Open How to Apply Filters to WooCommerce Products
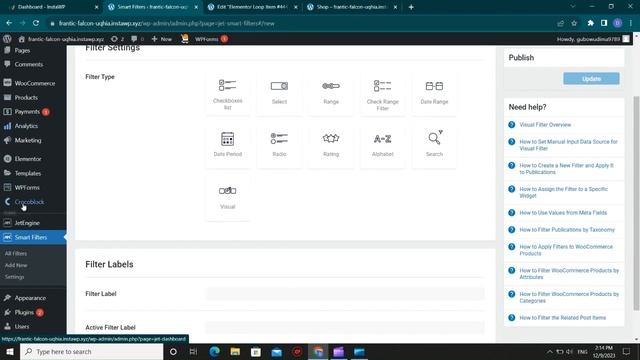 point(566,250)
